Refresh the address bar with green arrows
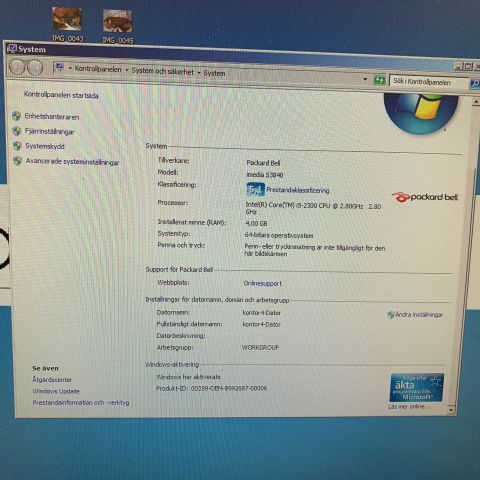480x480 pixels. pos(379,80)
